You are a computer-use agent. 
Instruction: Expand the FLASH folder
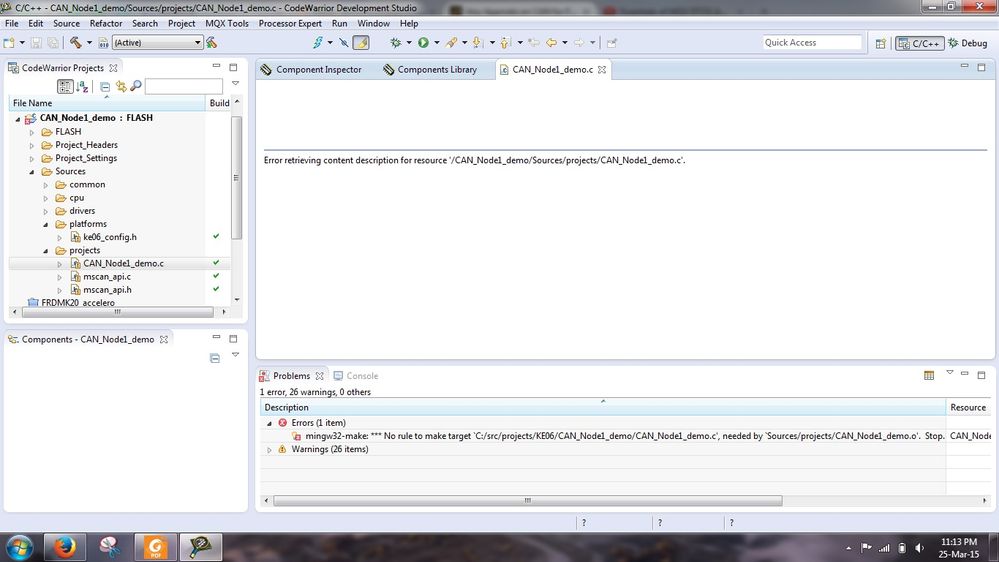point(32,133)
